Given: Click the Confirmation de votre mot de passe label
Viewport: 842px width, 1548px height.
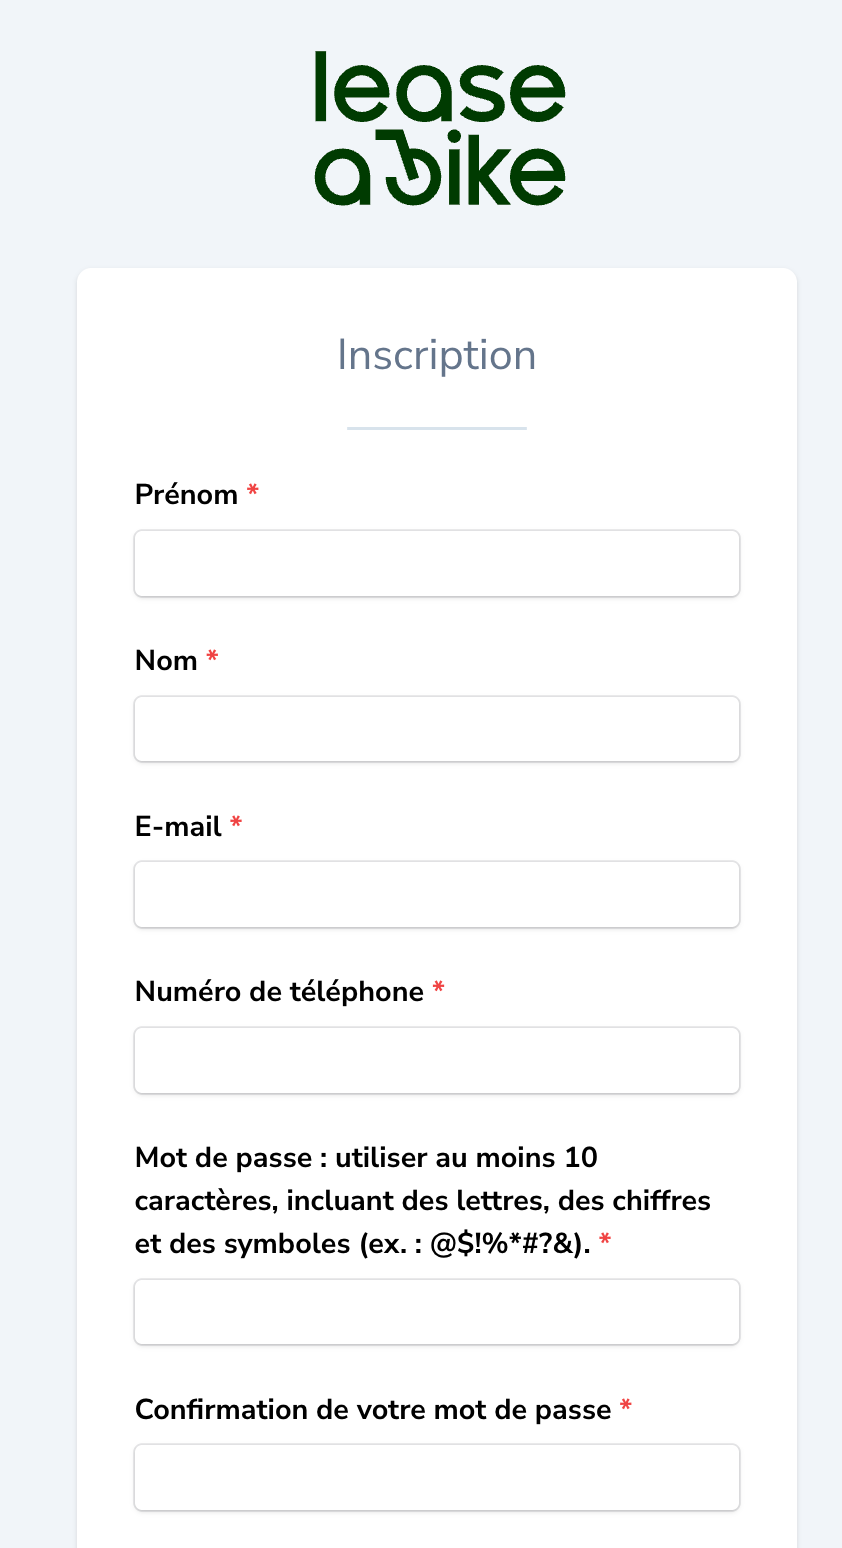Looking at the screenshot, I should pyautogui.click(x=373, y=1410).
